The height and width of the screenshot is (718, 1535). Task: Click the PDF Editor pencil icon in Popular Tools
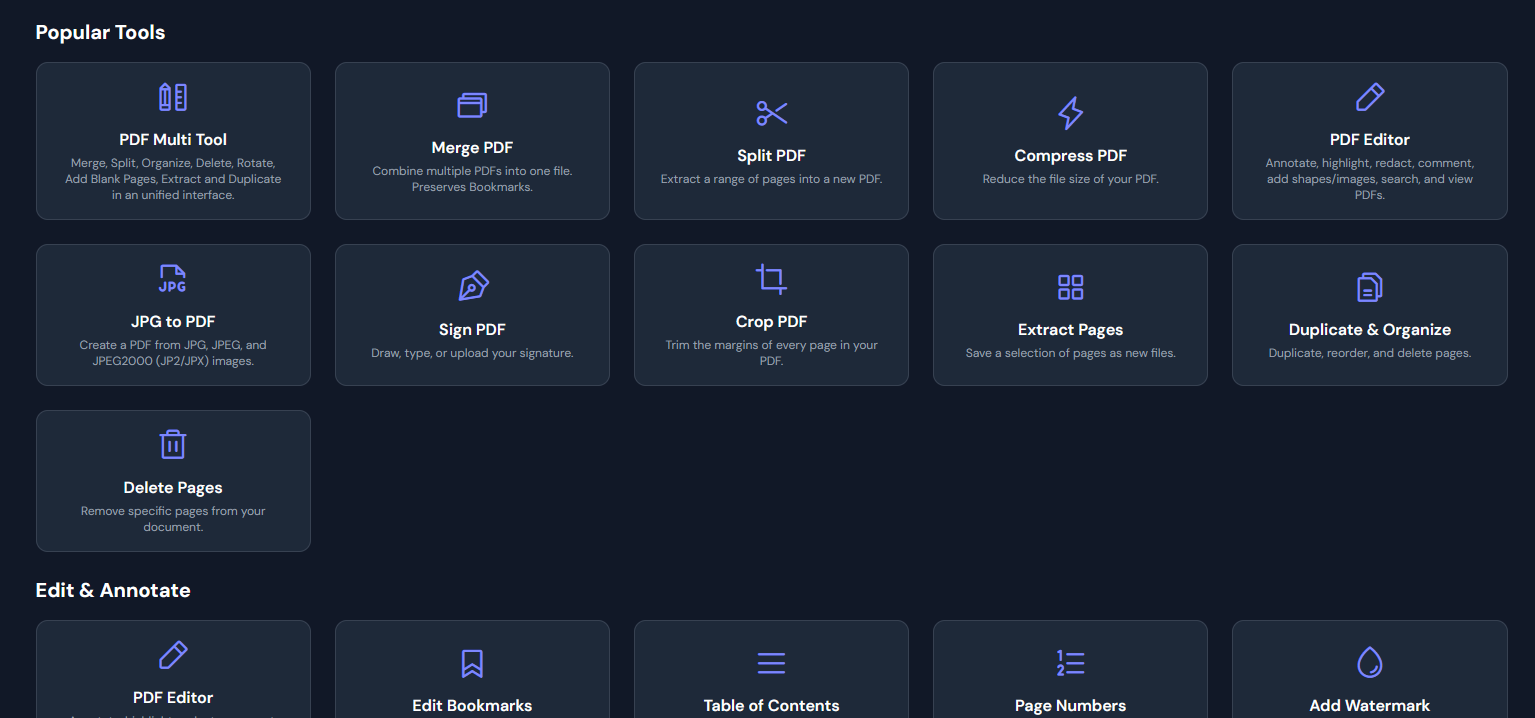pos(1369,97)
